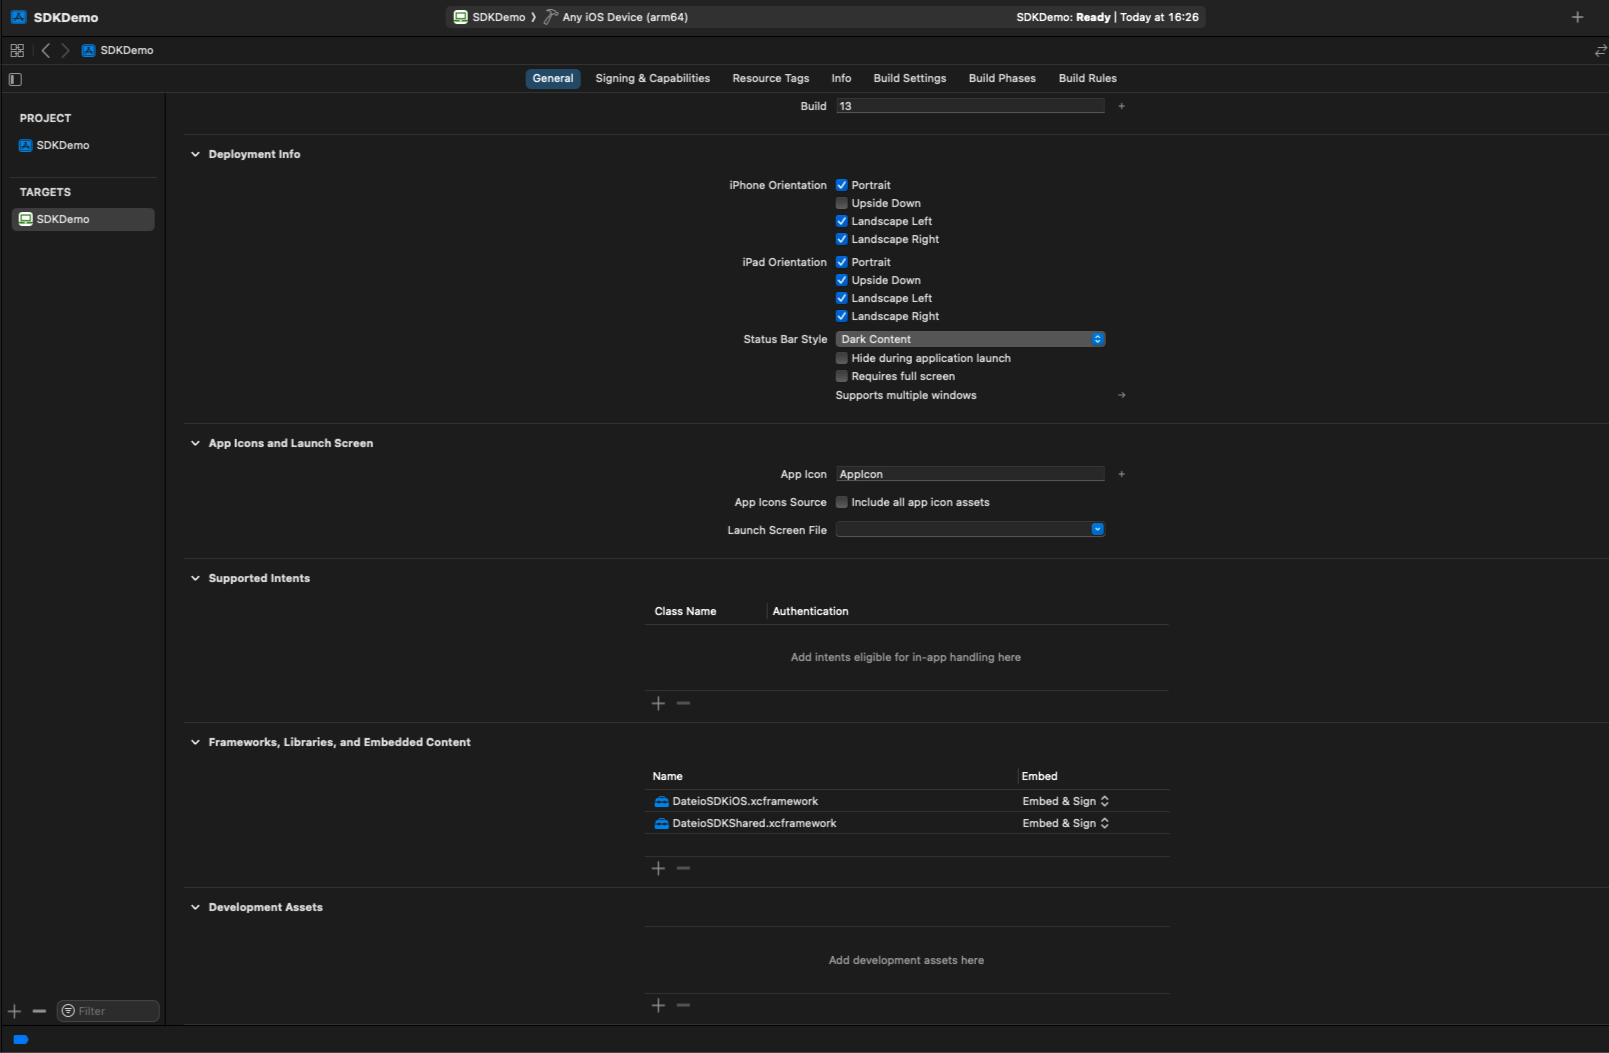Collapse the Deployment Info section
The width and height of the screenshot is (1609, 1053).
click(x=195, y=154)
